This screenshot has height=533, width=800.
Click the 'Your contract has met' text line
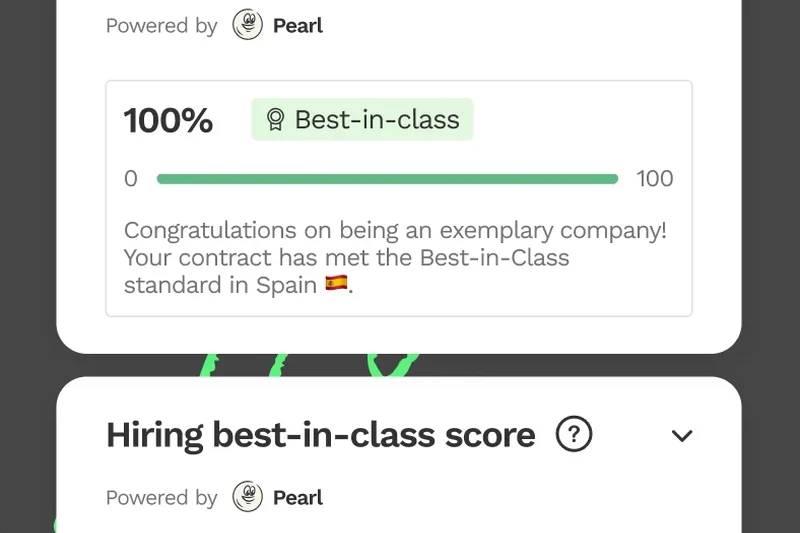pos(346,258)
